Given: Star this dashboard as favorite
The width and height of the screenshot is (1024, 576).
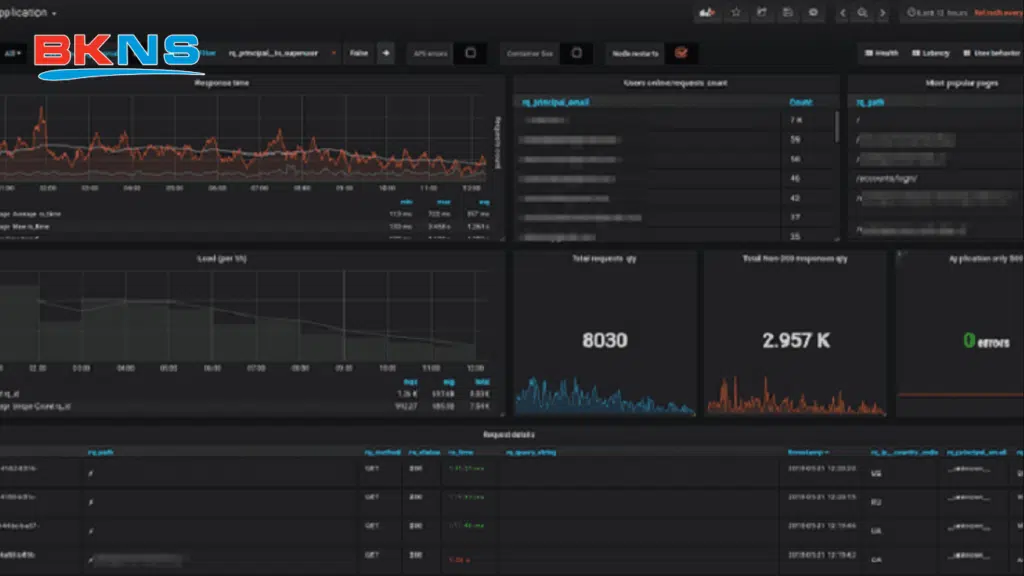Looking at the screenshot, I should click(735, 12).
